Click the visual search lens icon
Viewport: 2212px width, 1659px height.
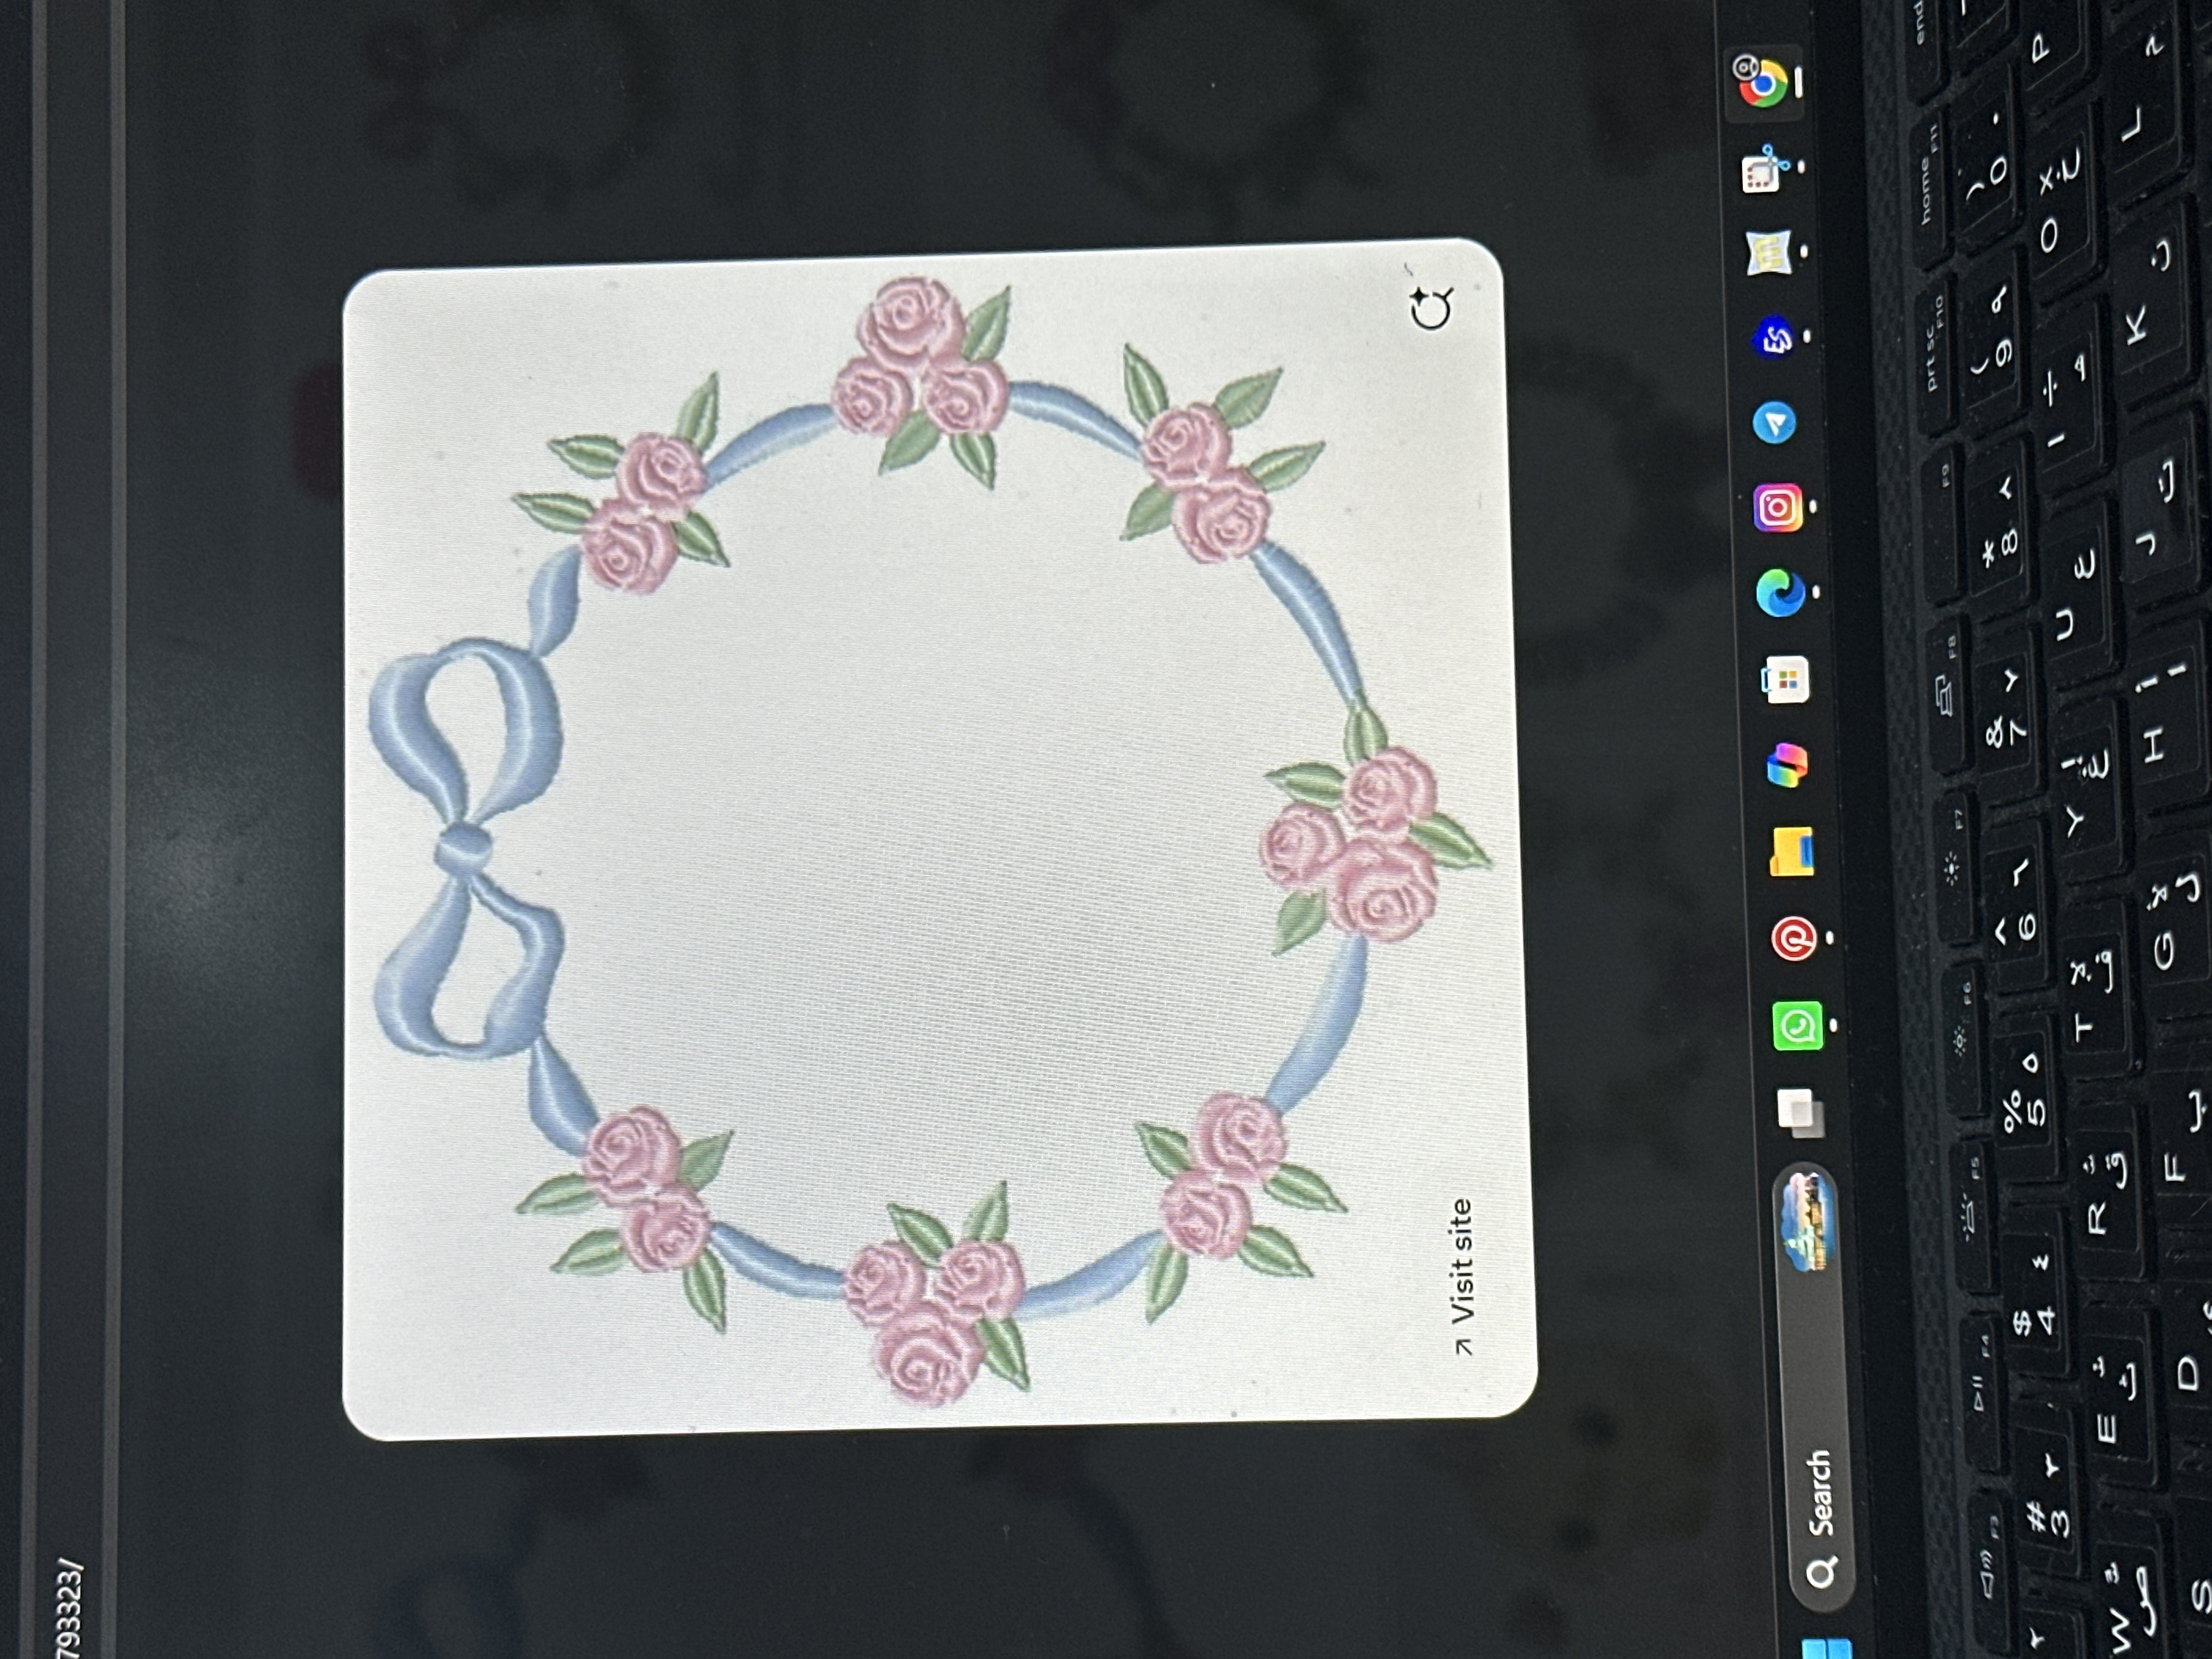[1431, 308]
